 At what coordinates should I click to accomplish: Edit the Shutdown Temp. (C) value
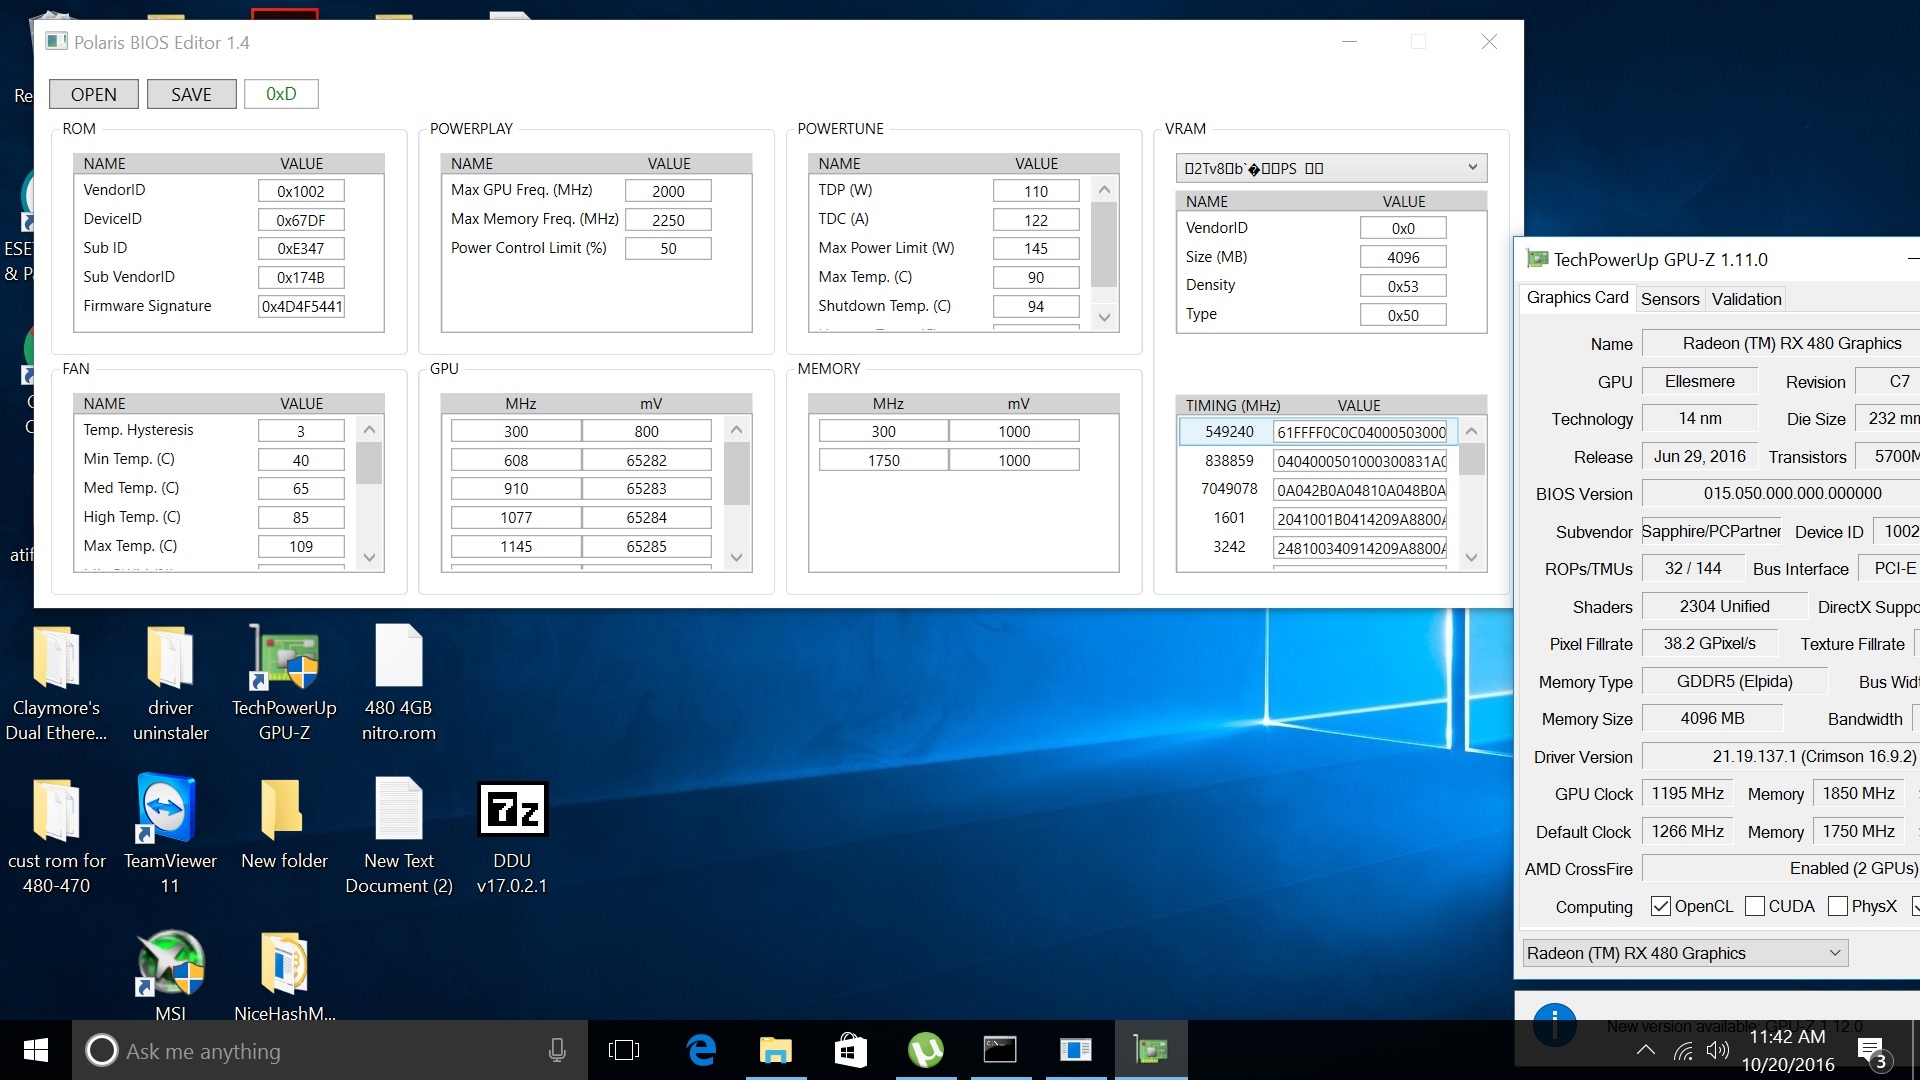pos(1036,307)
